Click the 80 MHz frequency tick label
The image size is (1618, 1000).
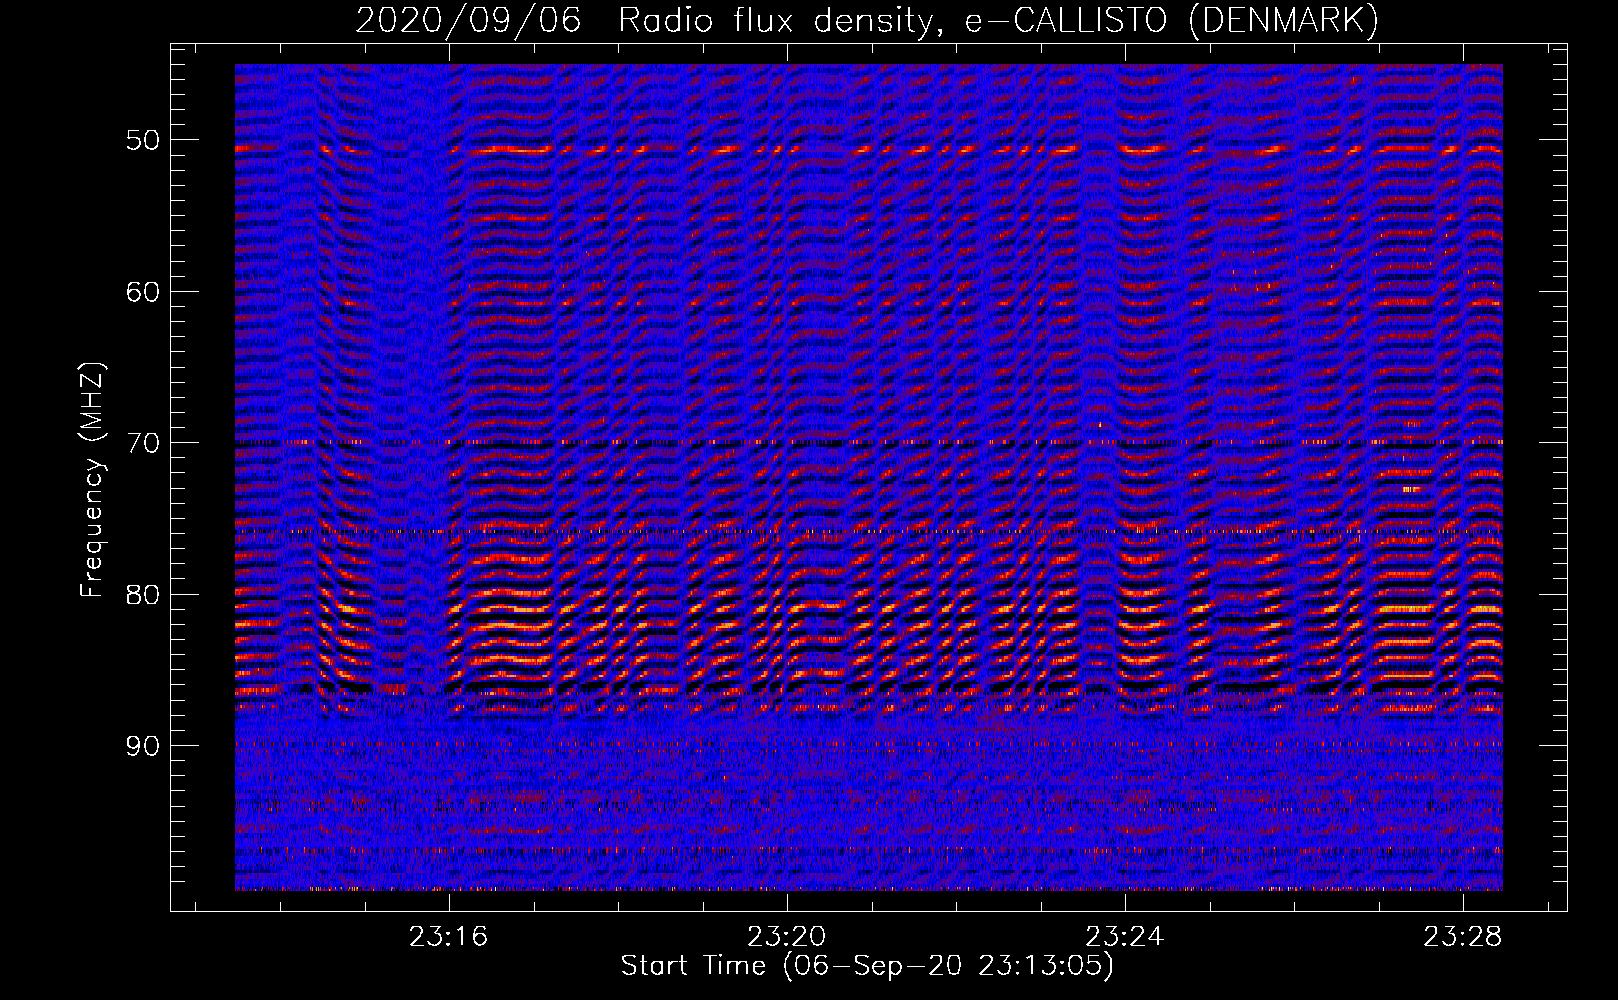143,595
